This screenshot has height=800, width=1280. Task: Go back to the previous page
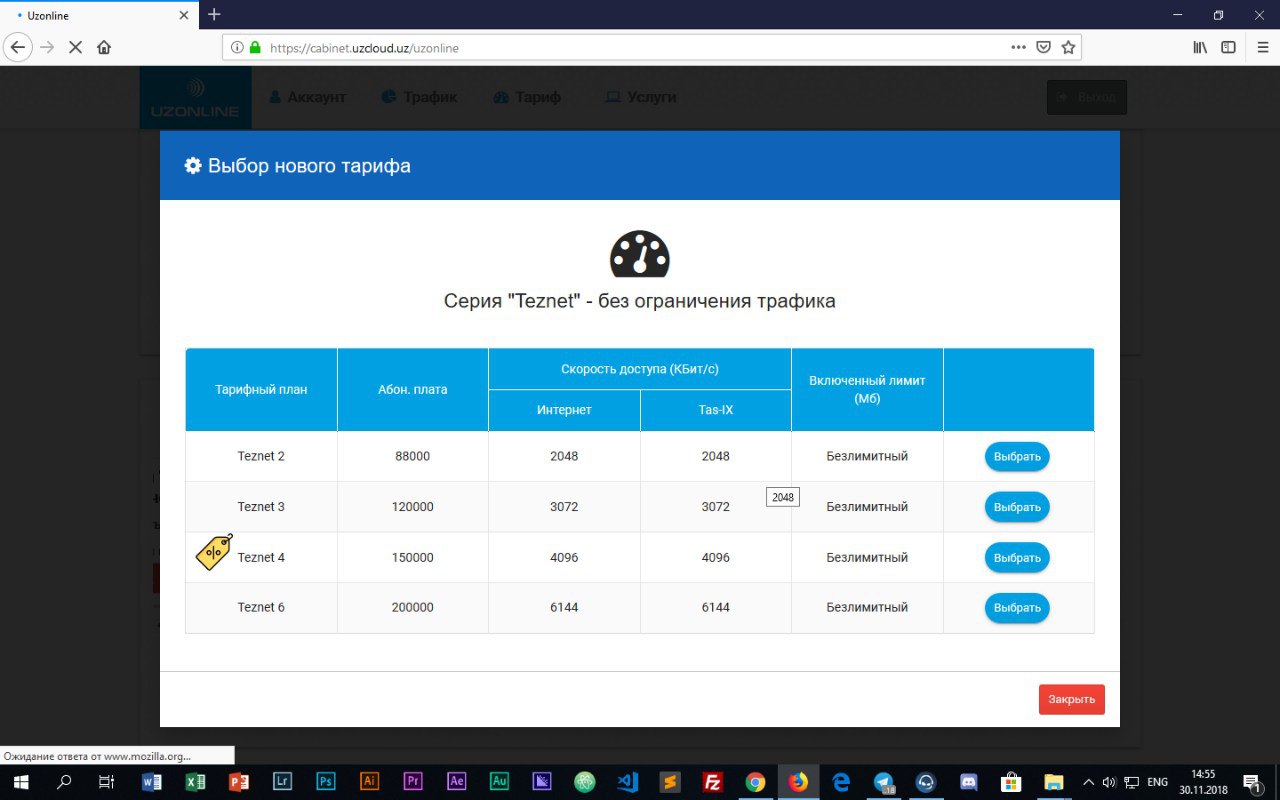[17, 47]
